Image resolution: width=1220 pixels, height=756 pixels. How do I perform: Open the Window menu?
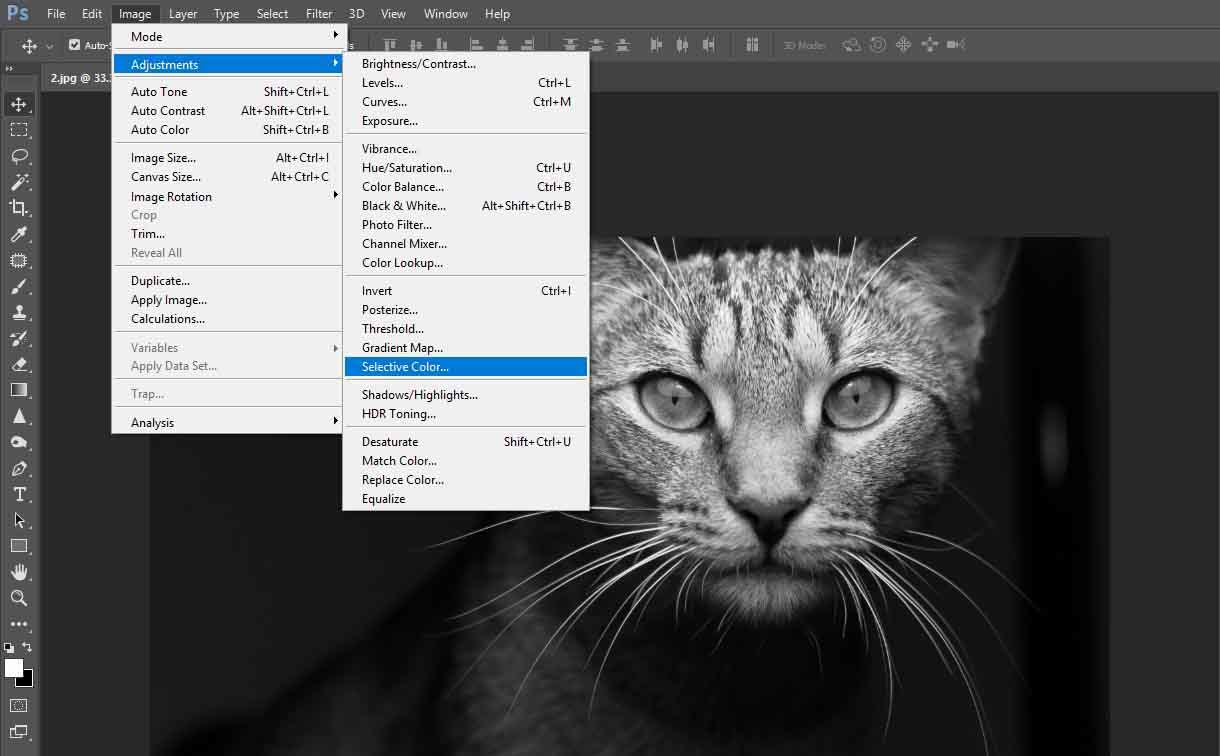(x=446, y=14)
